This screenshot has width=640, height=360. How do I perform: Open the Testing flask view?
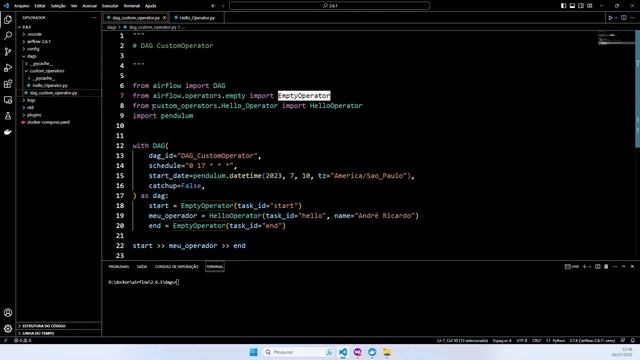pos(8,116)
